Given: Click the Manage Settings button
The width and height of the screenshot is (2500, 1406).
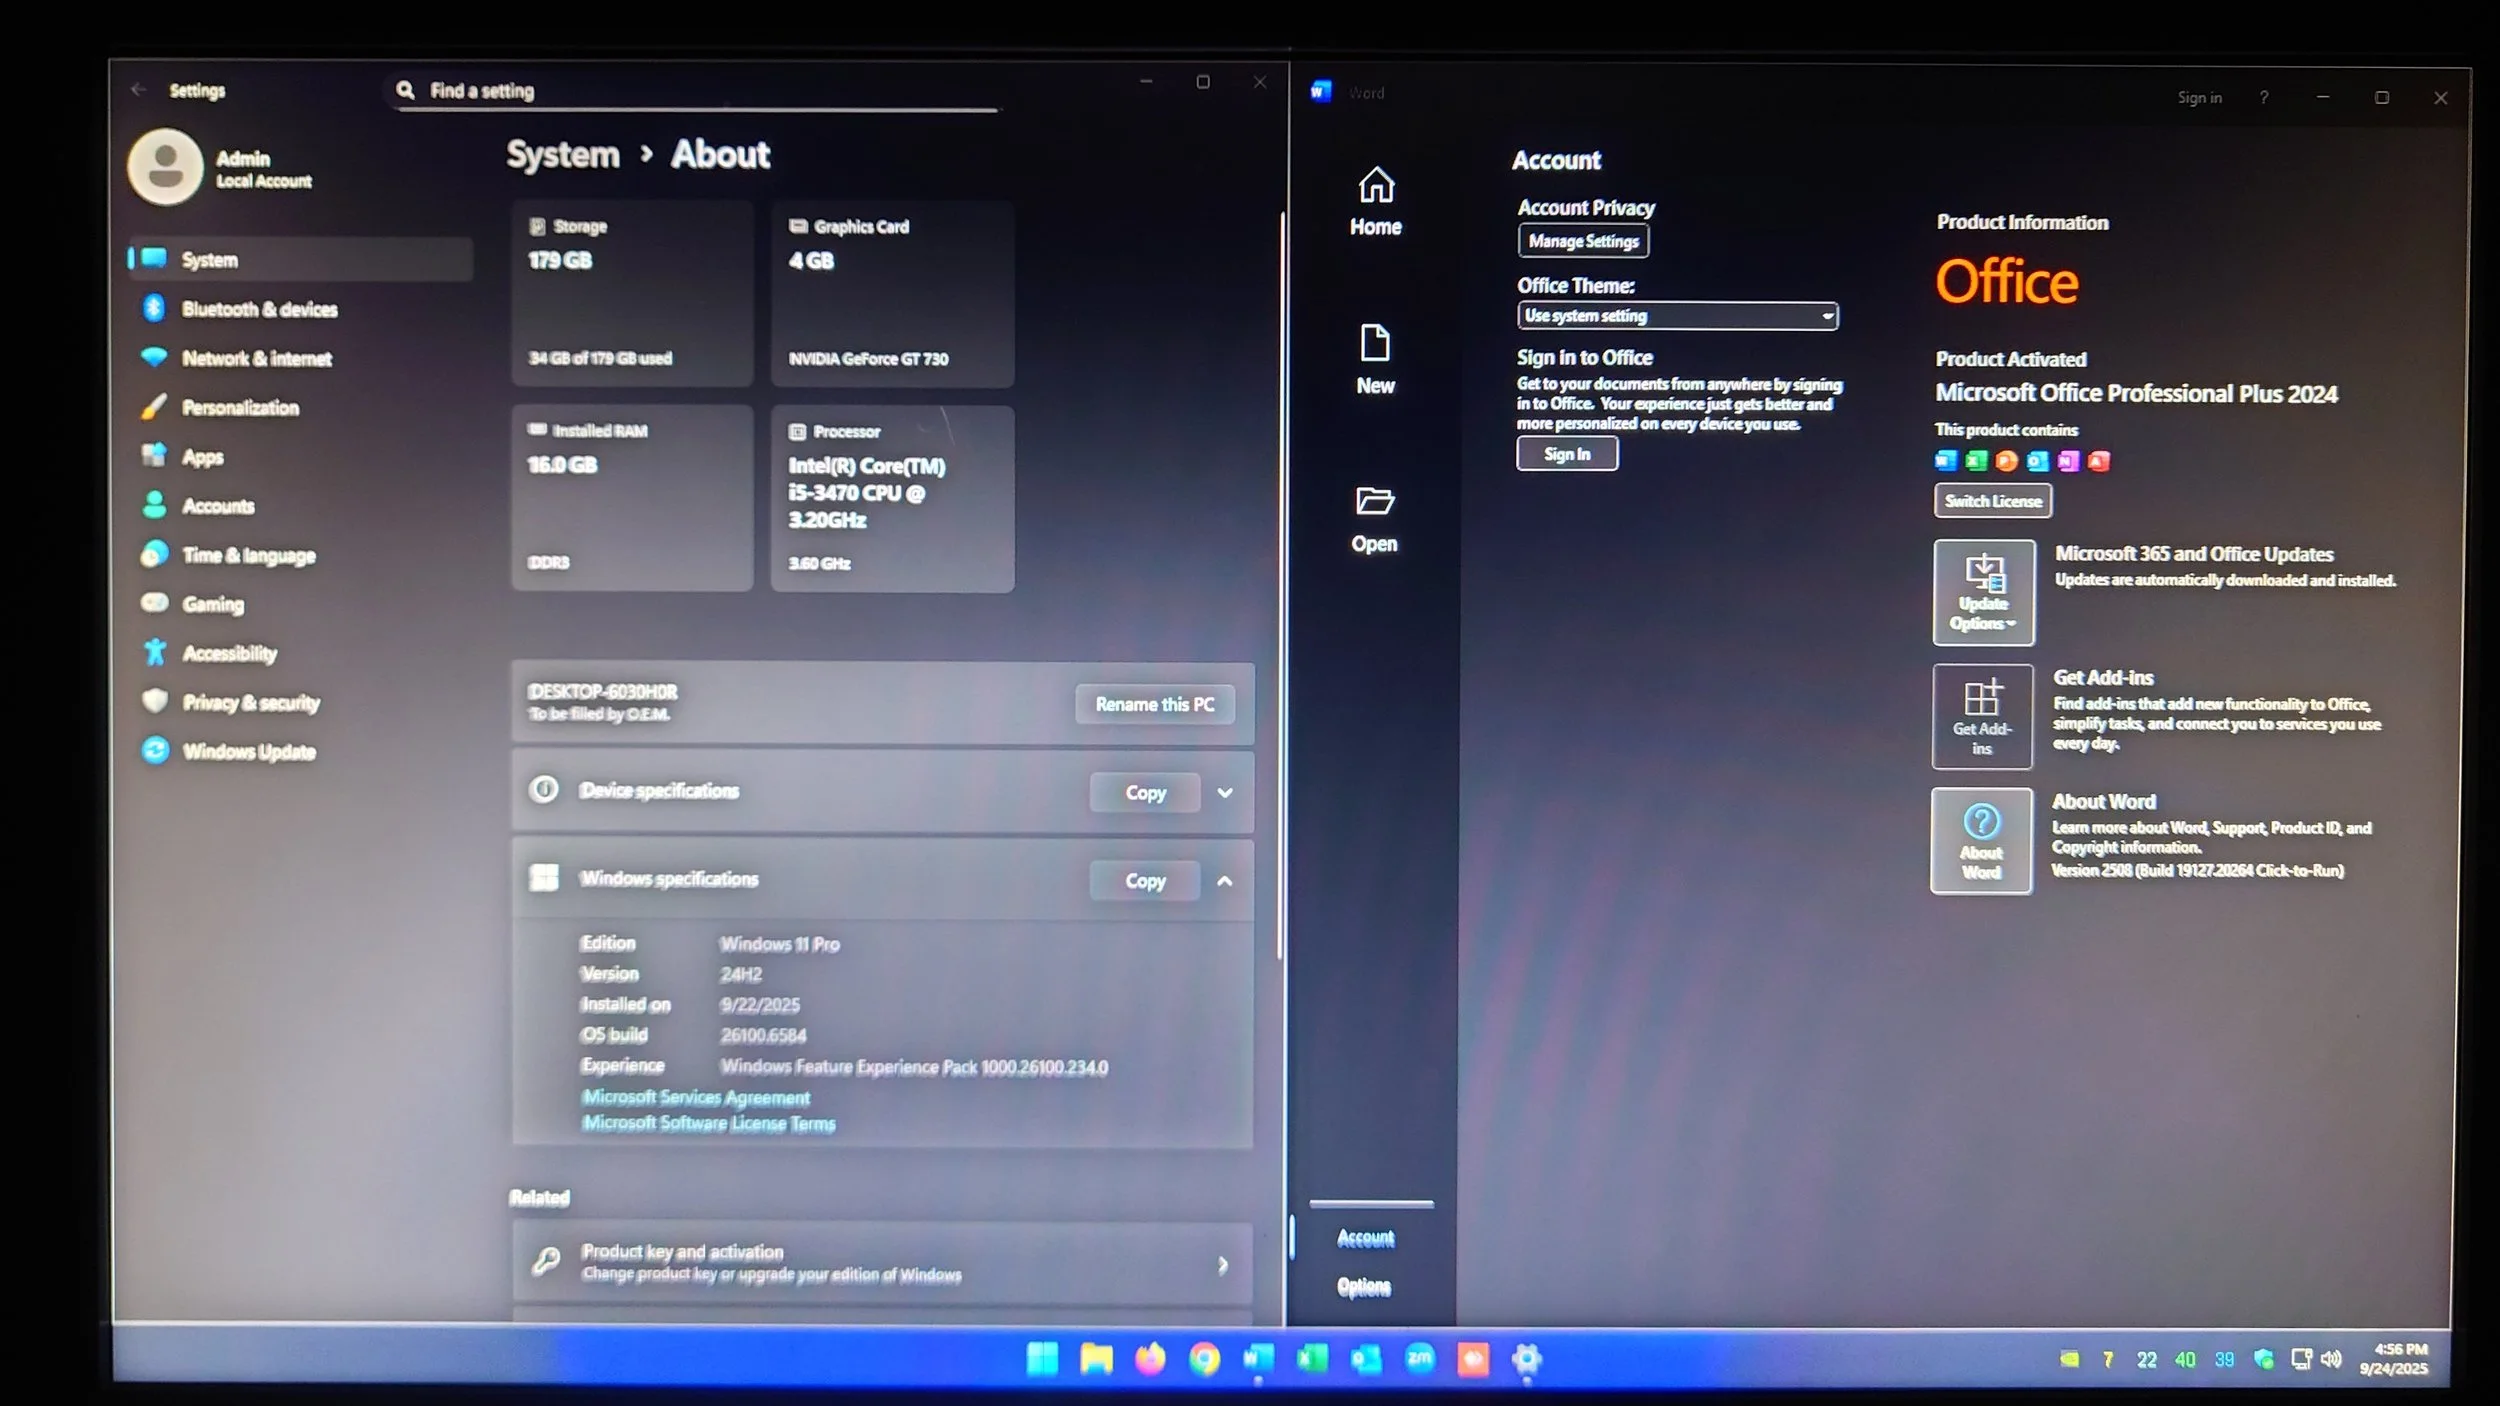Looking at the screenshot, I should 1583,241.
